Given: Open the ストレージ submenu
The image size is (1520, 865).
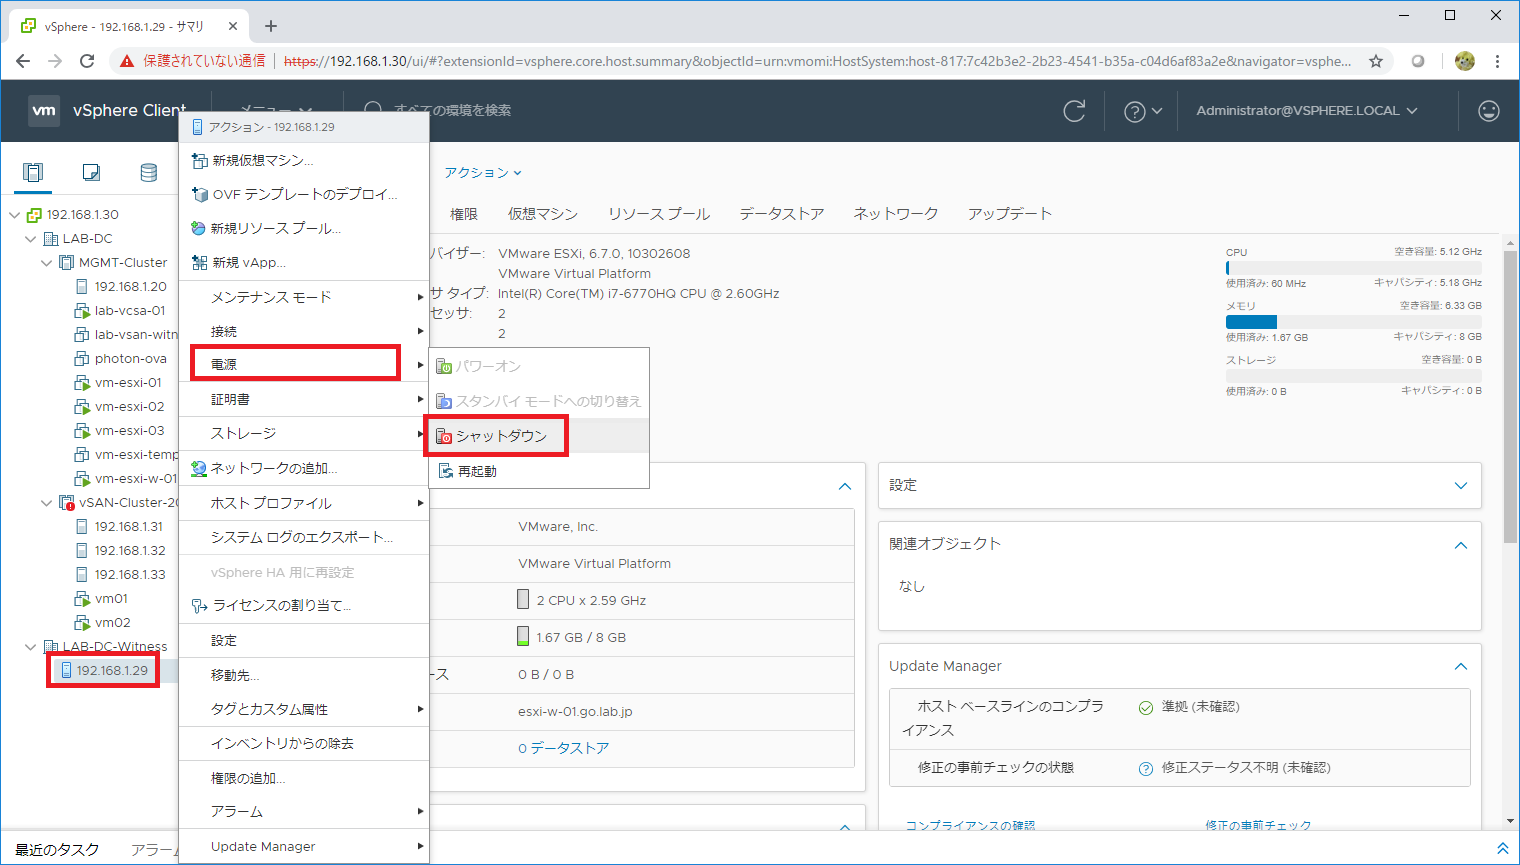Looking at the screenshot, I should (304, 433).
